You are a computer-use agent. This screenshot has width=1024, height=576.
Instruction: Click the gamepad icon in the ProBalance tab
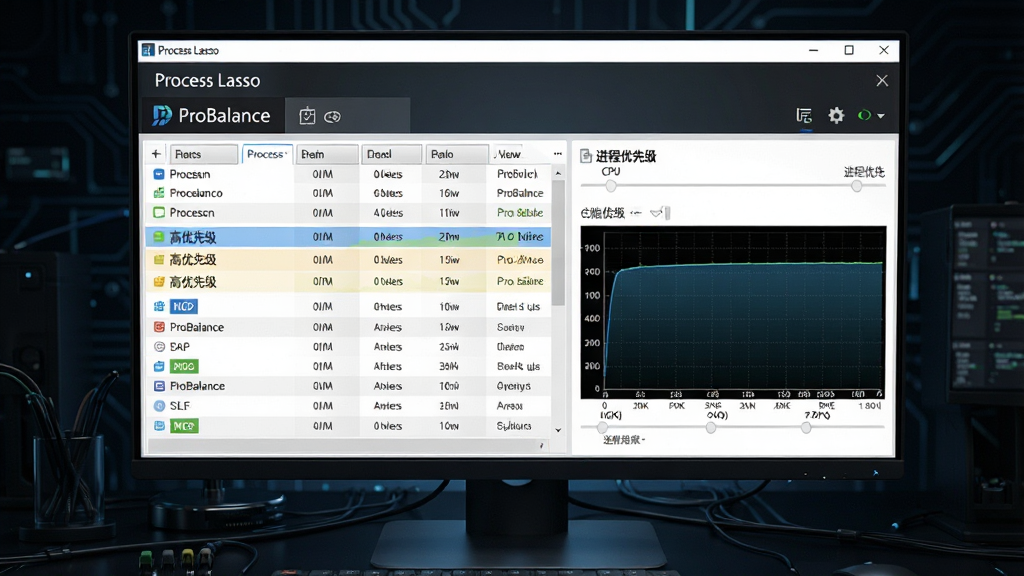pyautogui.click(x=332, y=117)
